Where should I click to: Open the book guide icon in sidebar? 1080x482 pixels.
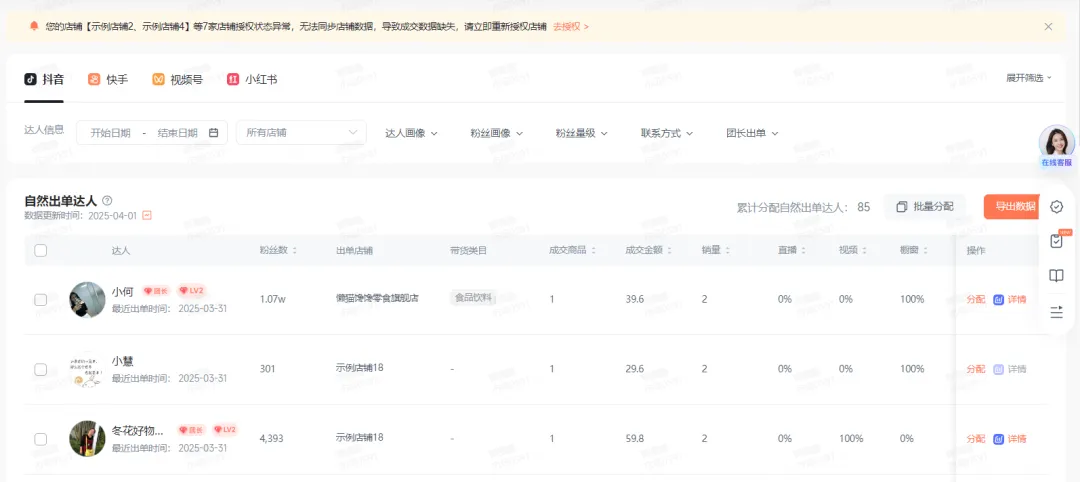coord(1056,276)
